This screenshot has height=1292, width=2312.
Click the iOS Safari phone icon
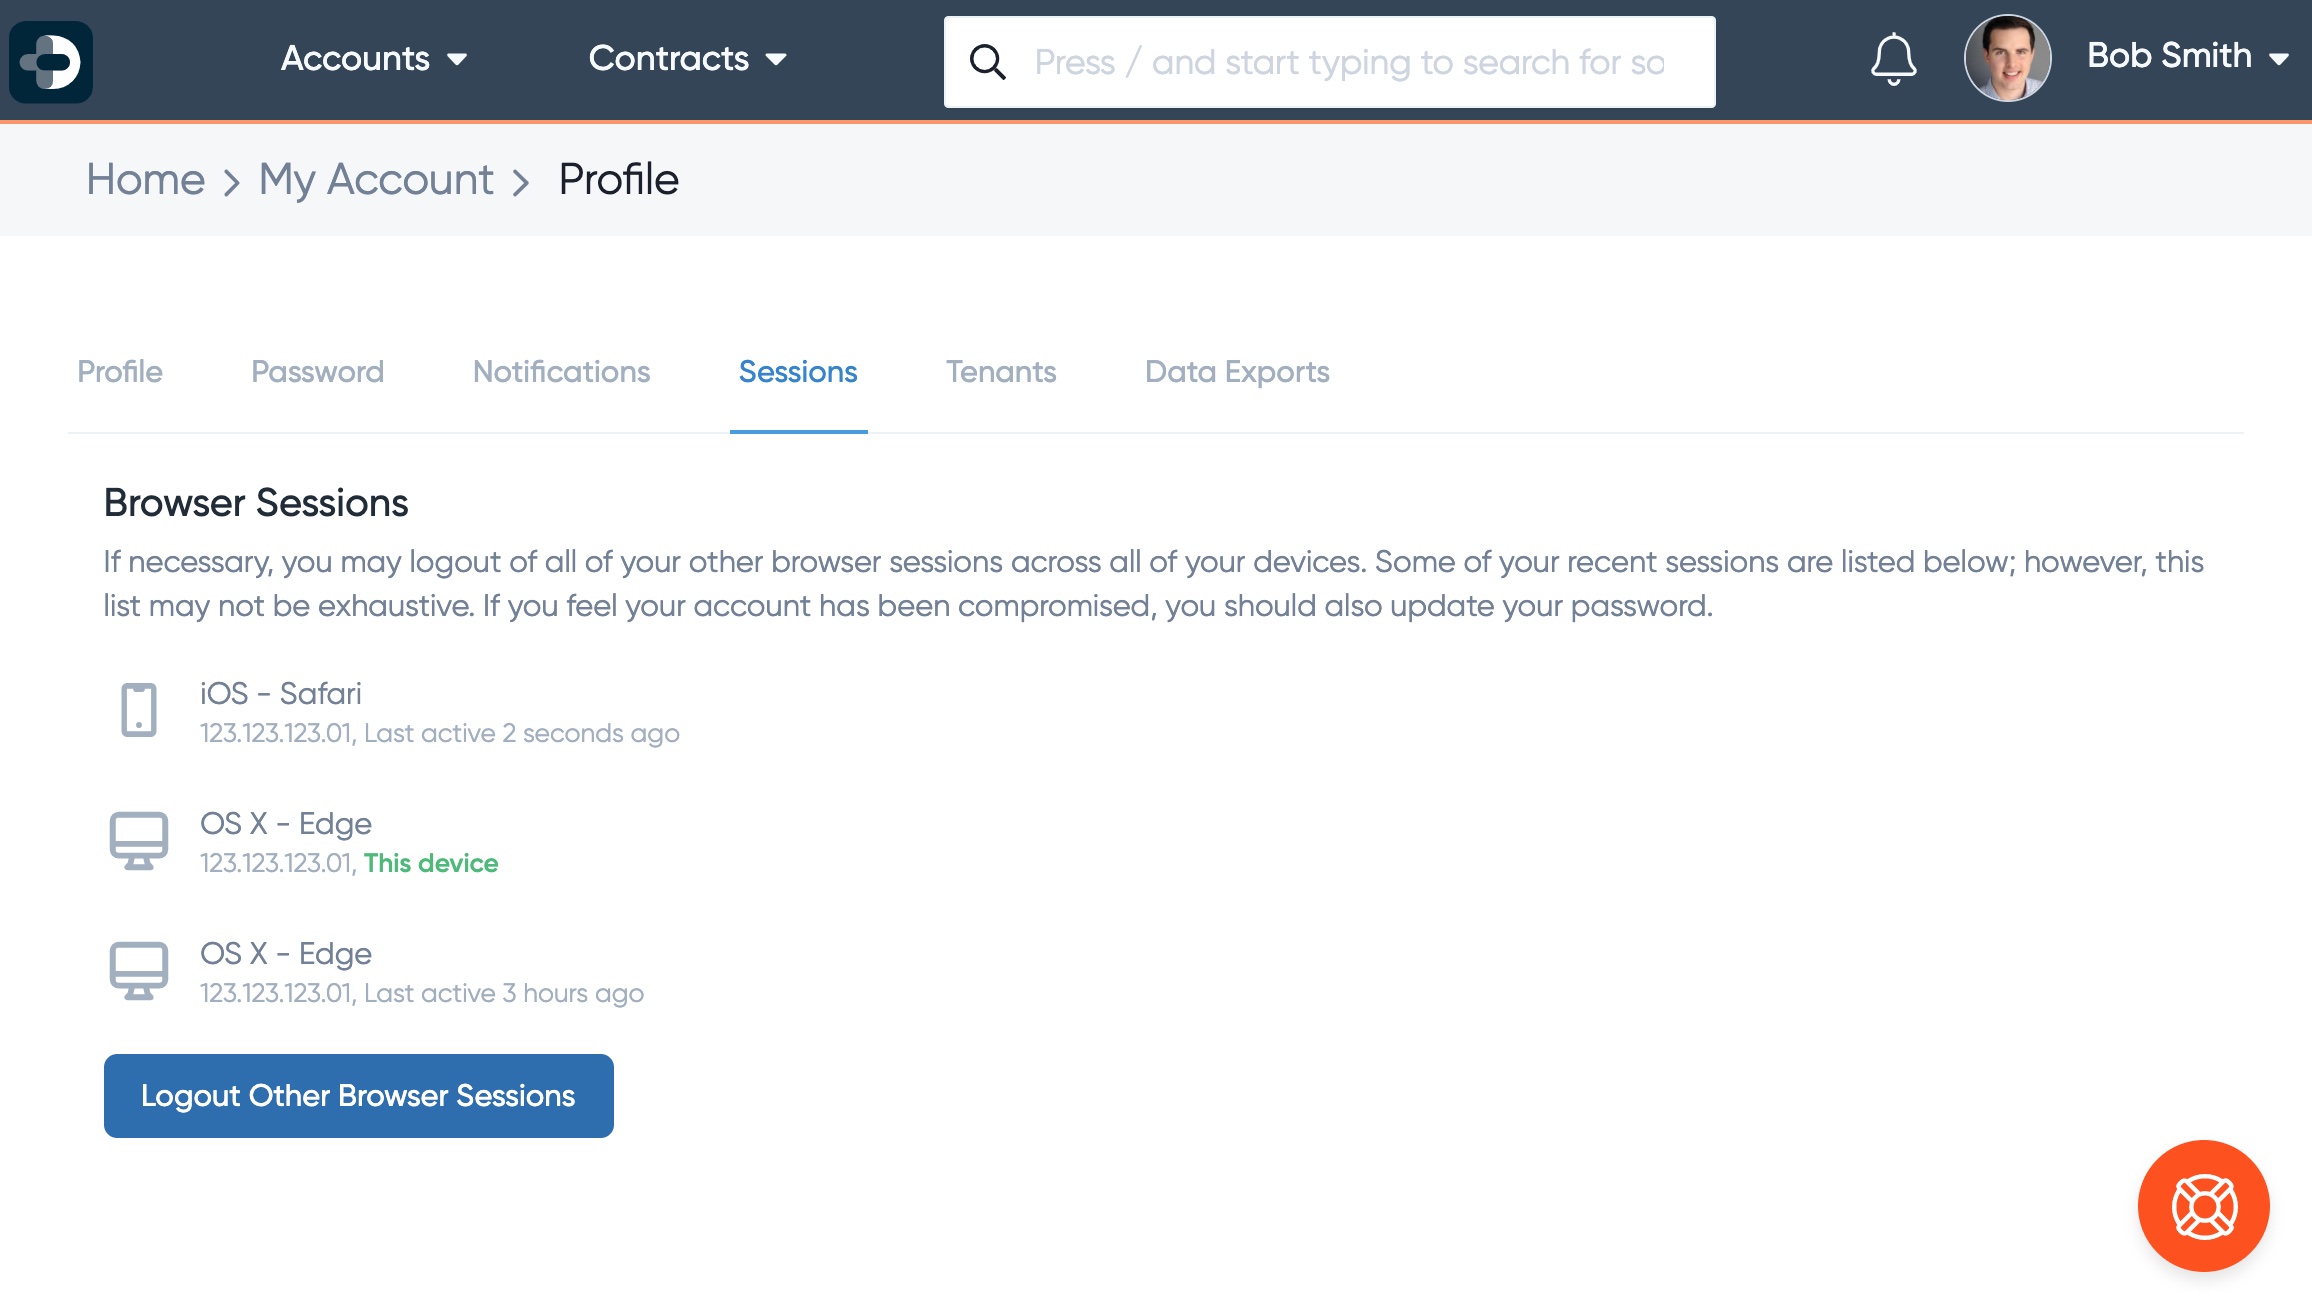(139, 710)
